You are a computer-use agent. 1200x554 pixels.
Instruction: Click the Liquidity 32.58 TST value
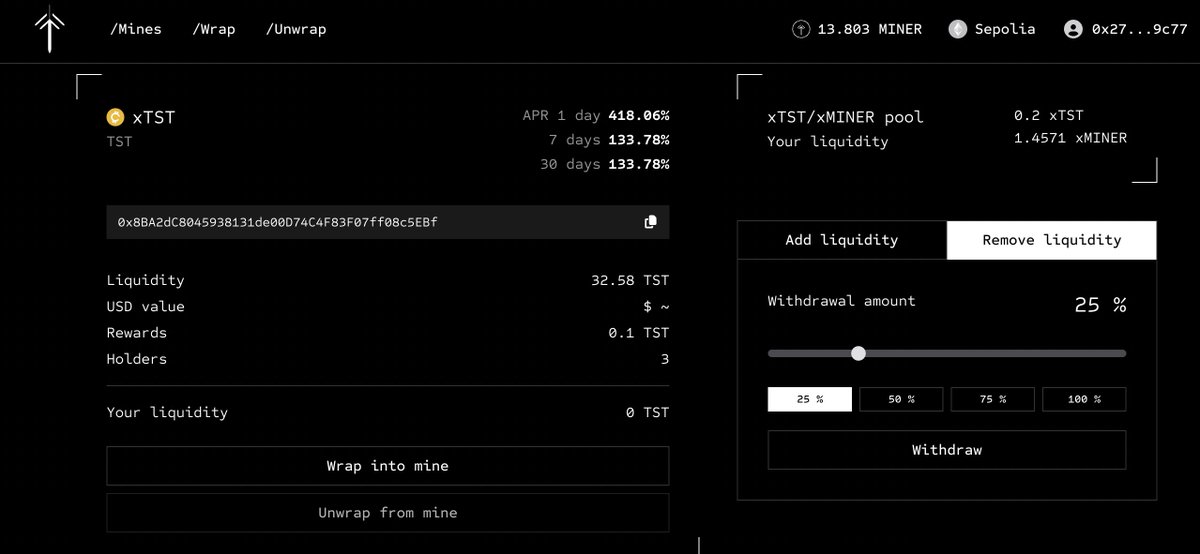[x=630, y=281]
